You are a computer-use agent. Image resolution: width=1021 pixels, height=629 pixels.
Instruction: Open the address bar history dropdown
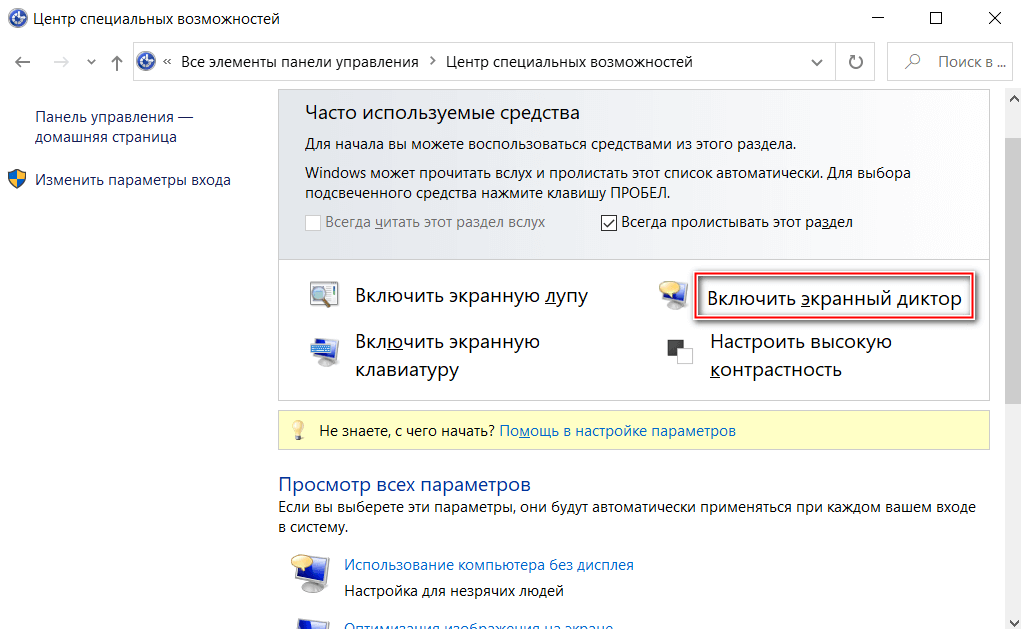[817, 62]
